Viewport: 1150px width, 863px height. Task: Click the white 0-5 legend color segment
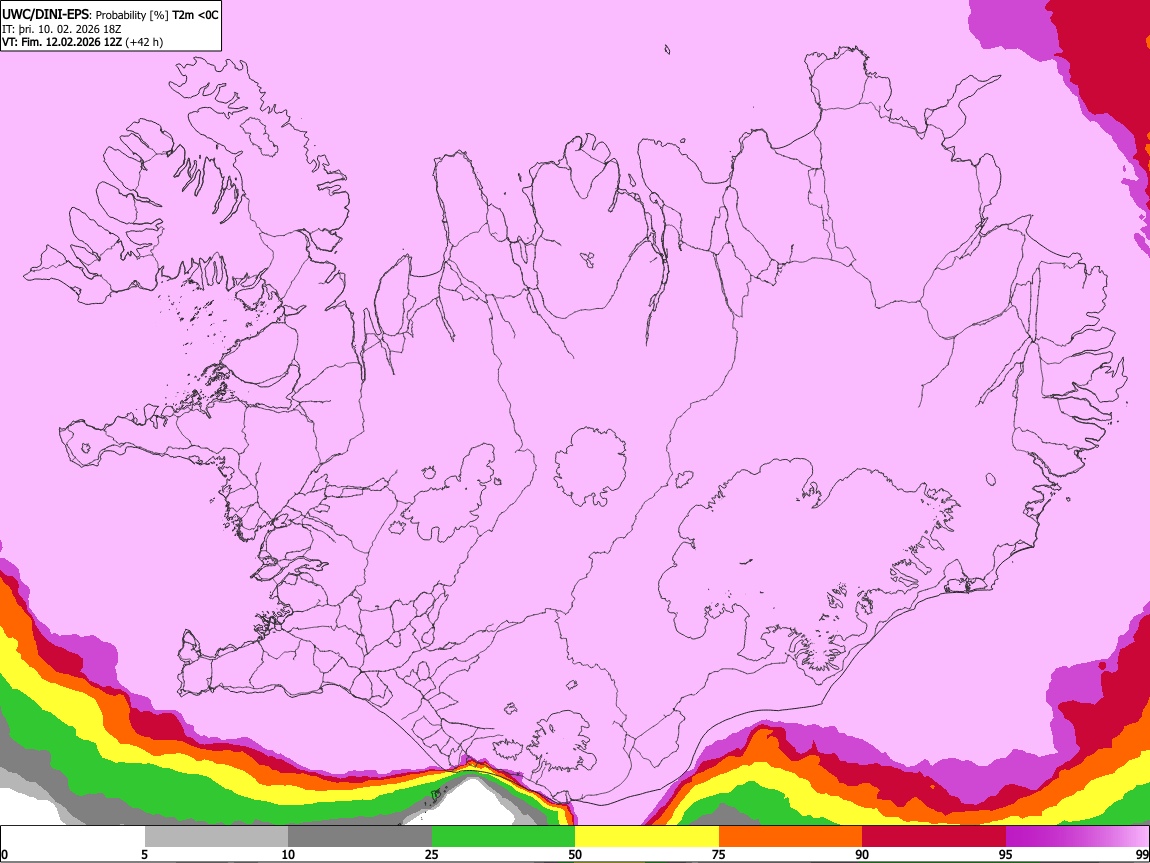[73, 837]
